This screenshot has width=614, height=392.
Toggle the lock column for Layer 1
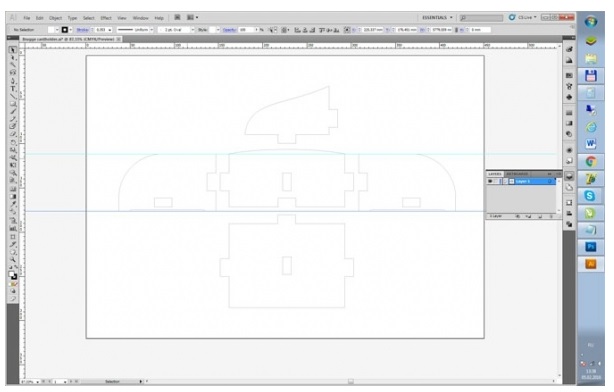point(496,181)
